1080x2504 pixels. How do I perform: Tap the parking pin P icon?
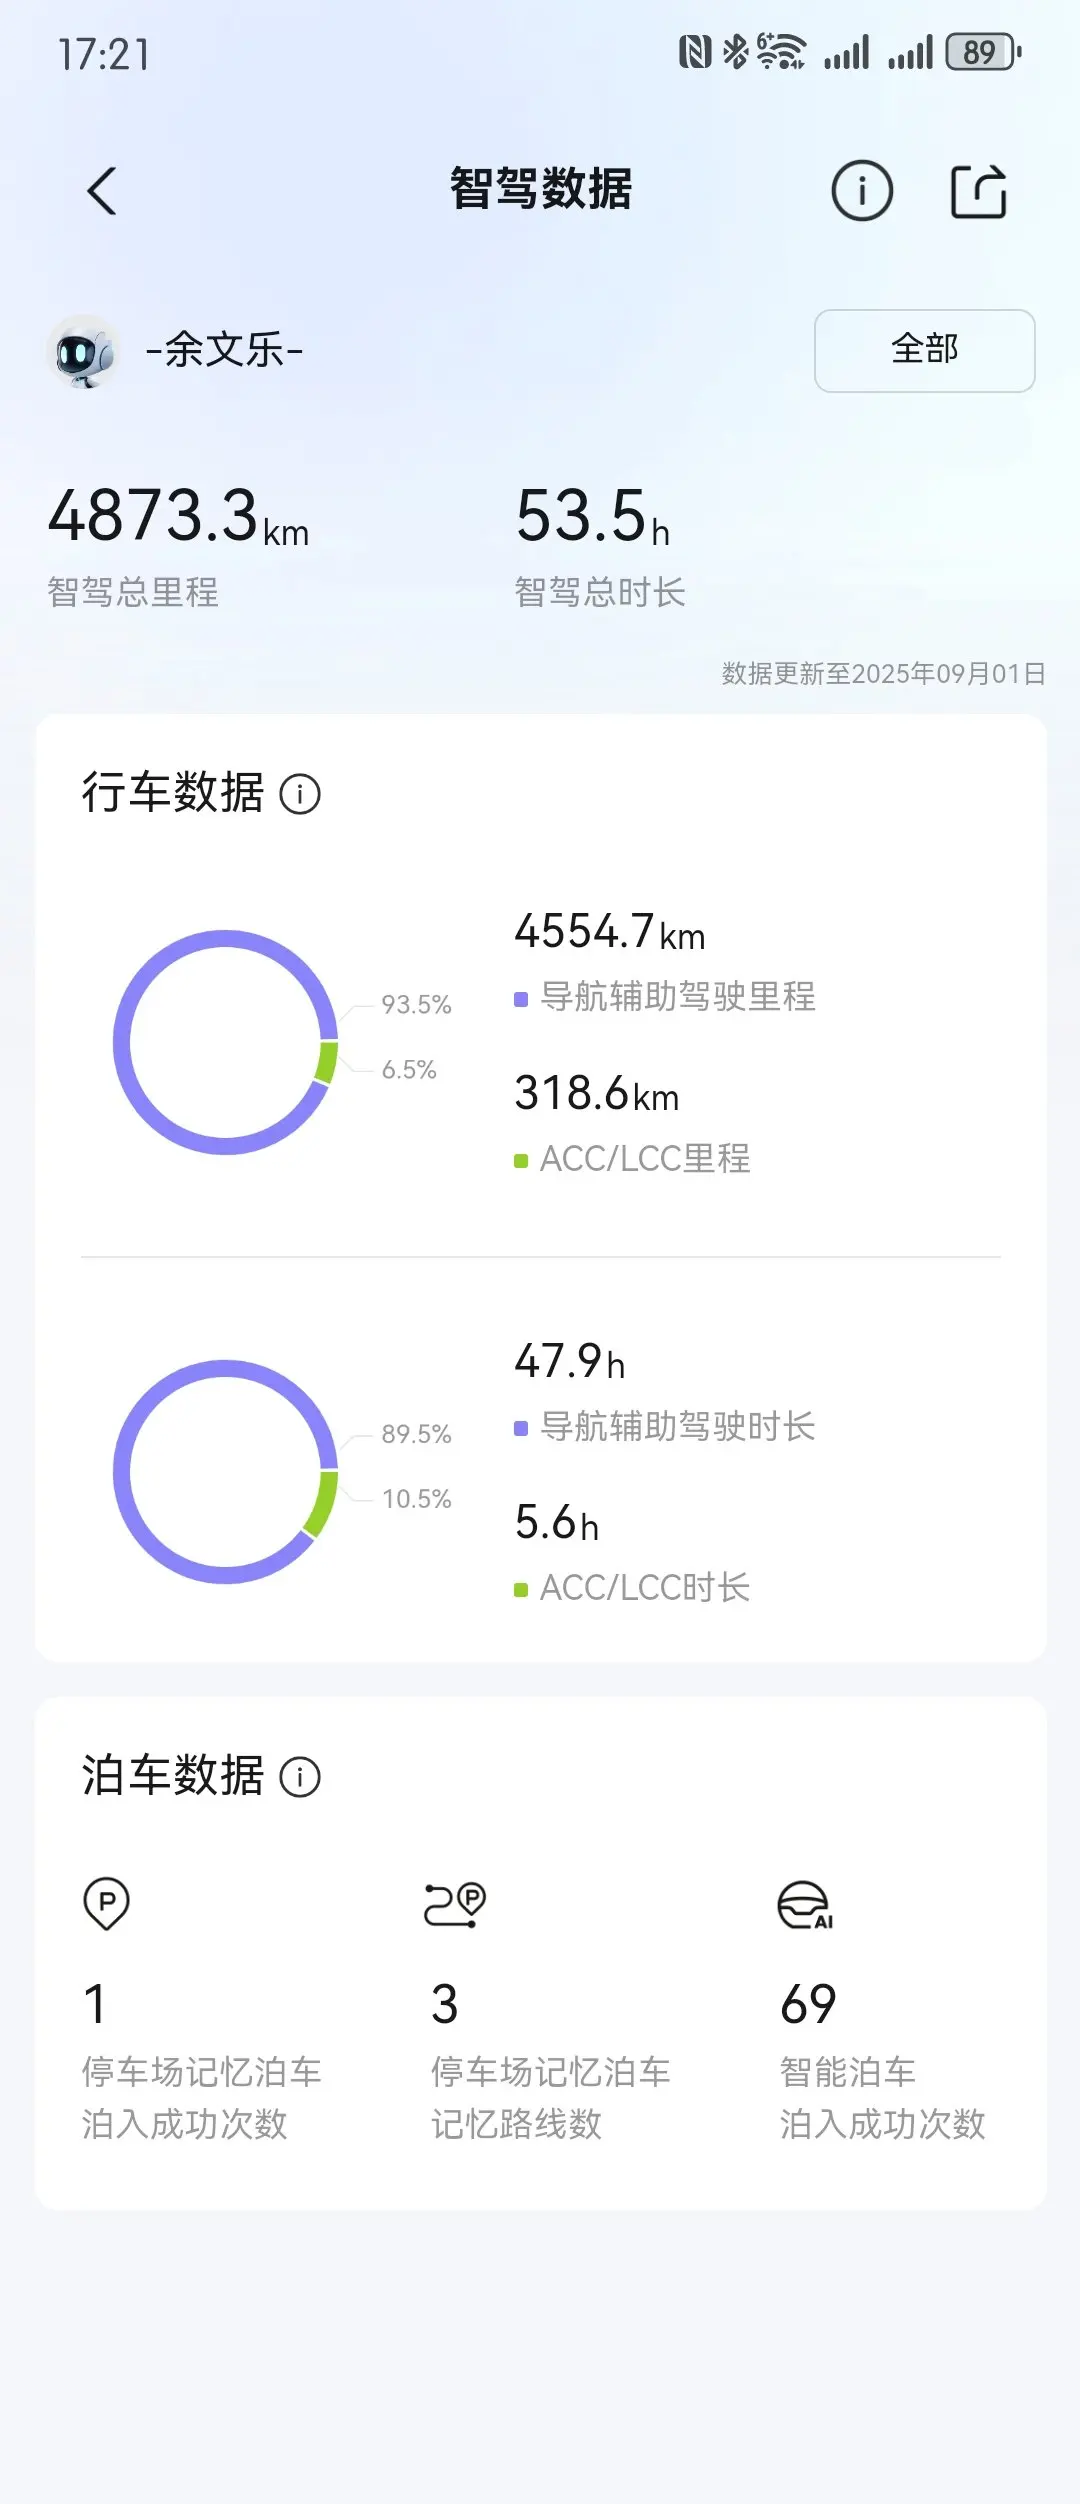[106, 1904]
